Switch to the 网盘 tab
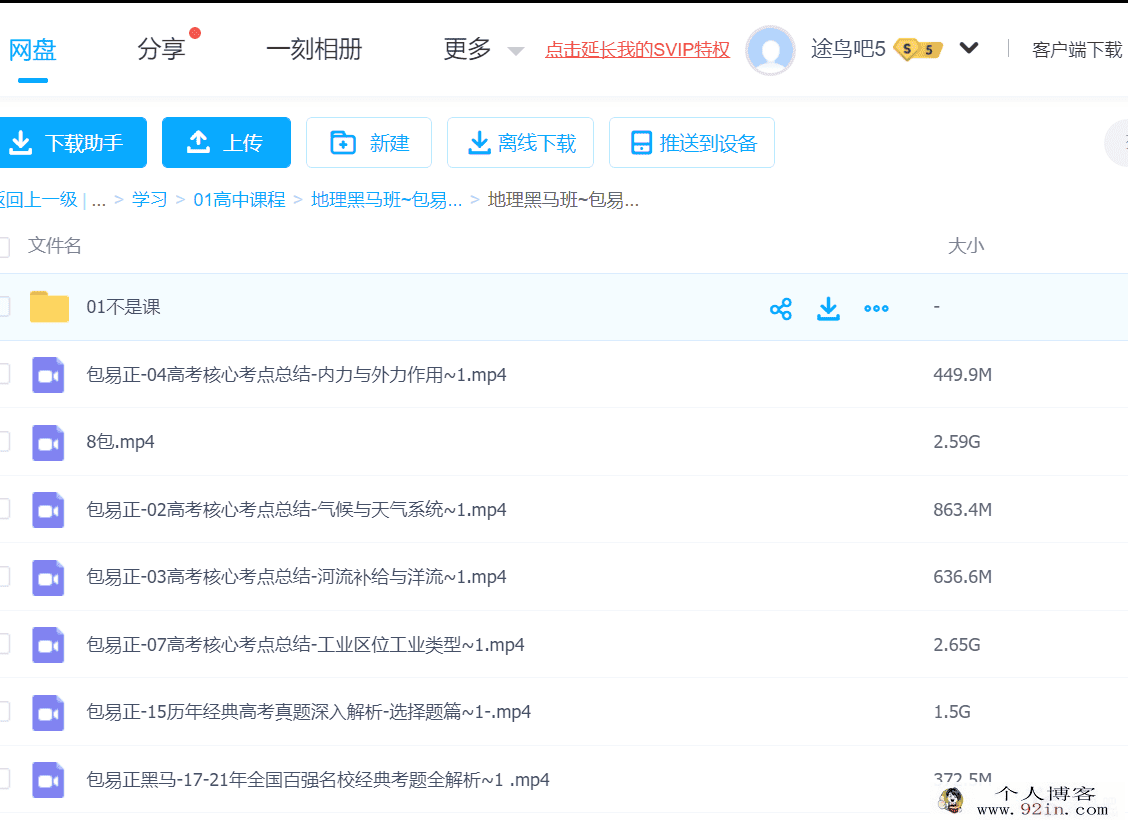Screen dimensions: 1128x823 click(32, 50)
